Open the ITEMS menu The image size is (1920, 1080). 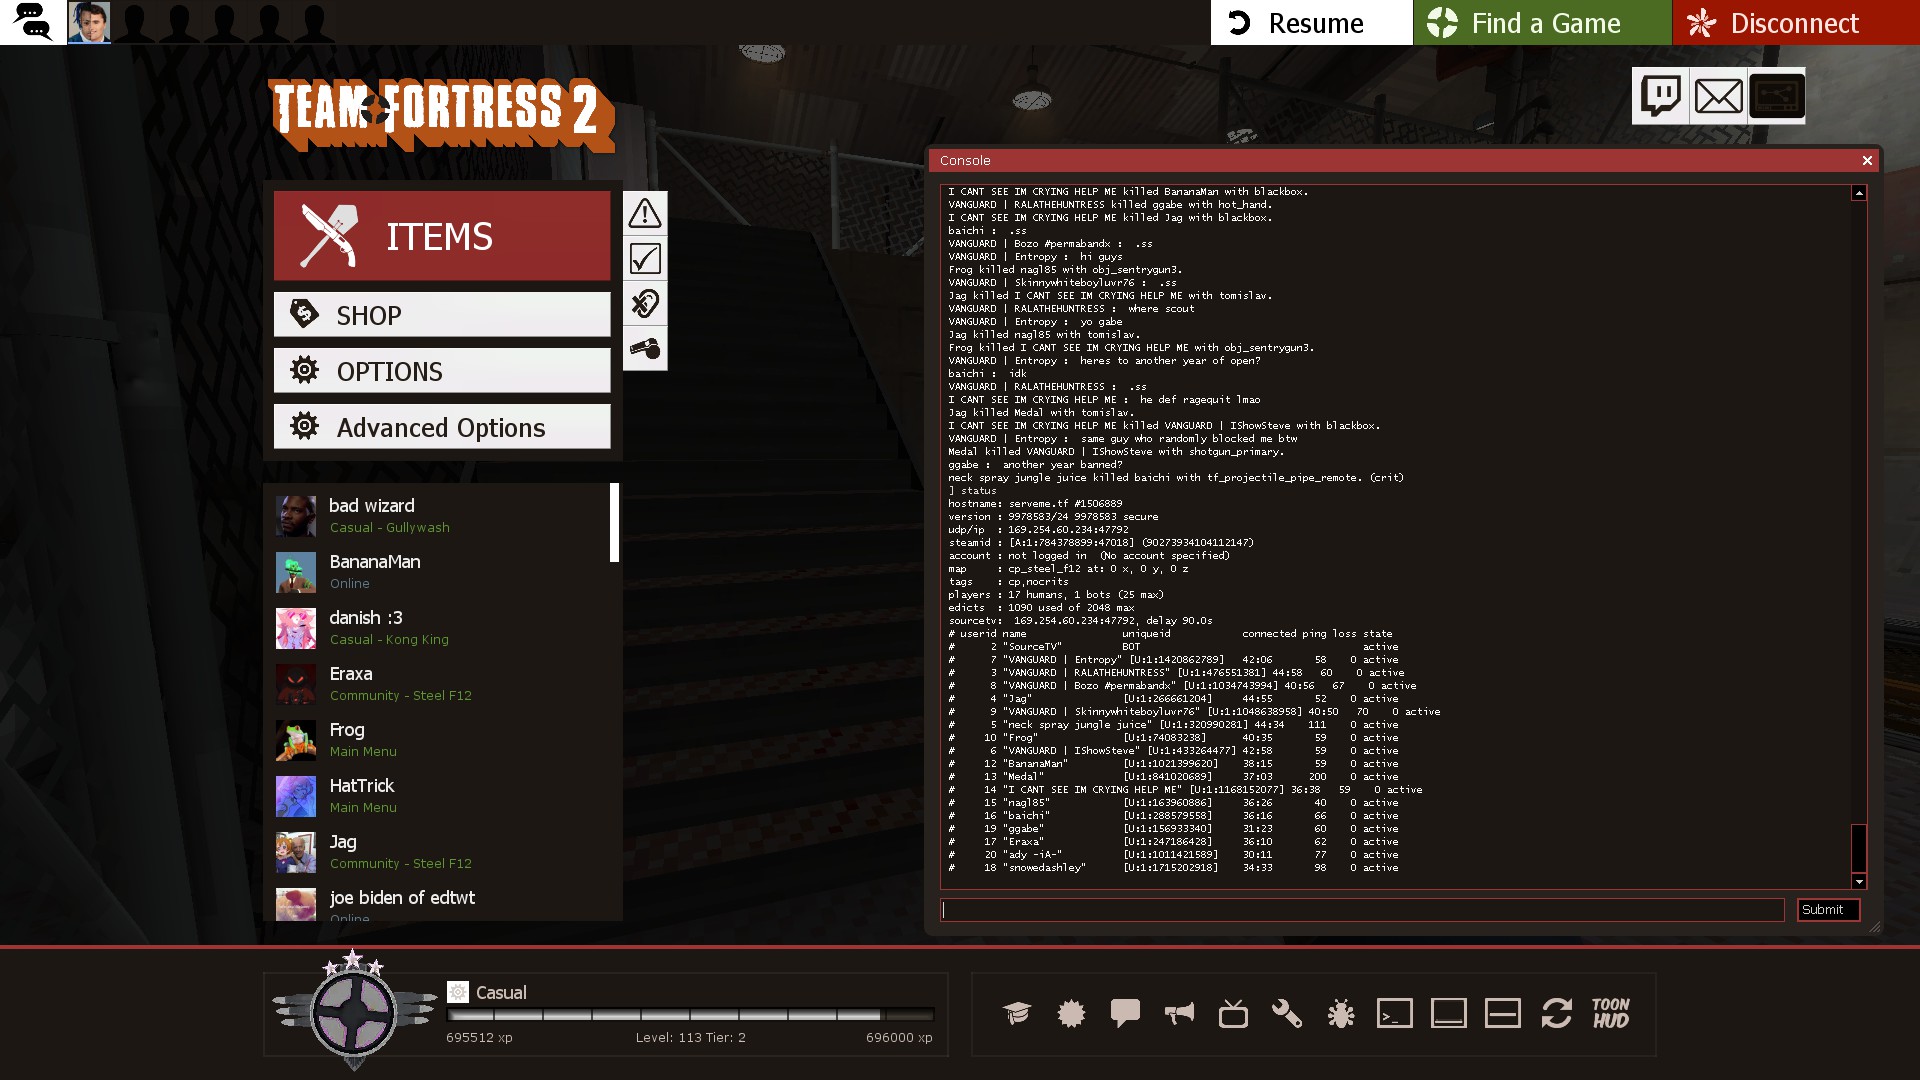[442, 236]
